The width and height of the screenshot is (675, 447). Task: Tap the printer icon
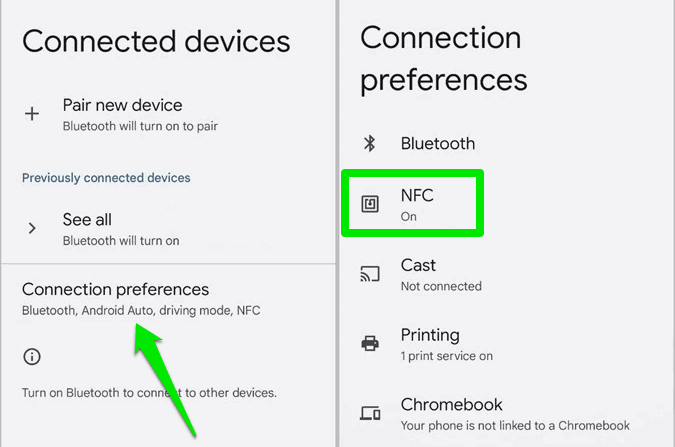pos(370,344)
